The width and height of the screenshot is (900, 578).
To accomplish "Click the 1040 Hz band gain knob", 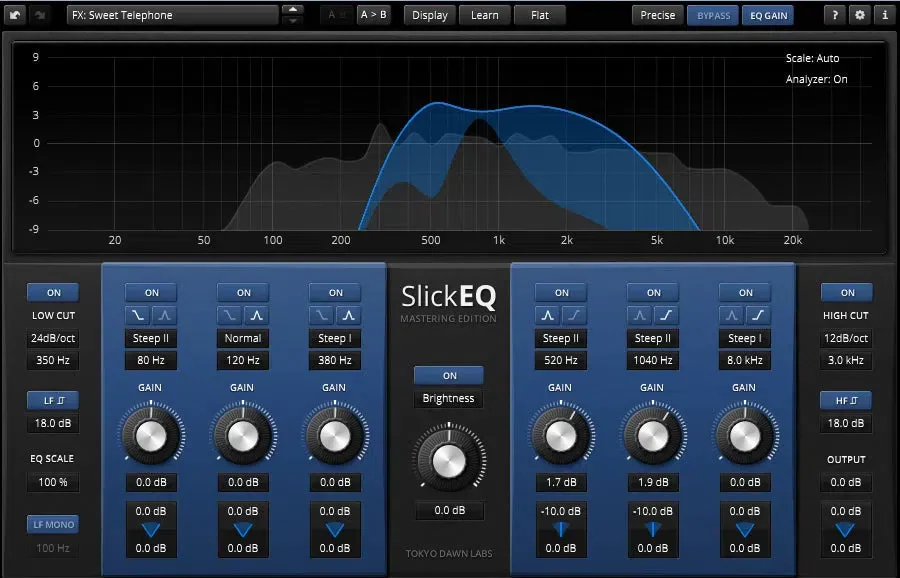I will tap(653, 436).
